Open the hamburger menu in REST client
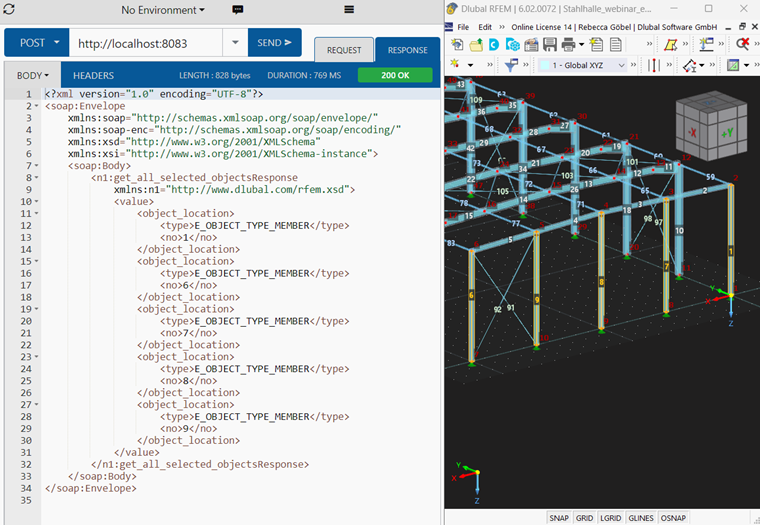Screen dimensions: 760x525 pyautogui.click(x=349, y=9)
